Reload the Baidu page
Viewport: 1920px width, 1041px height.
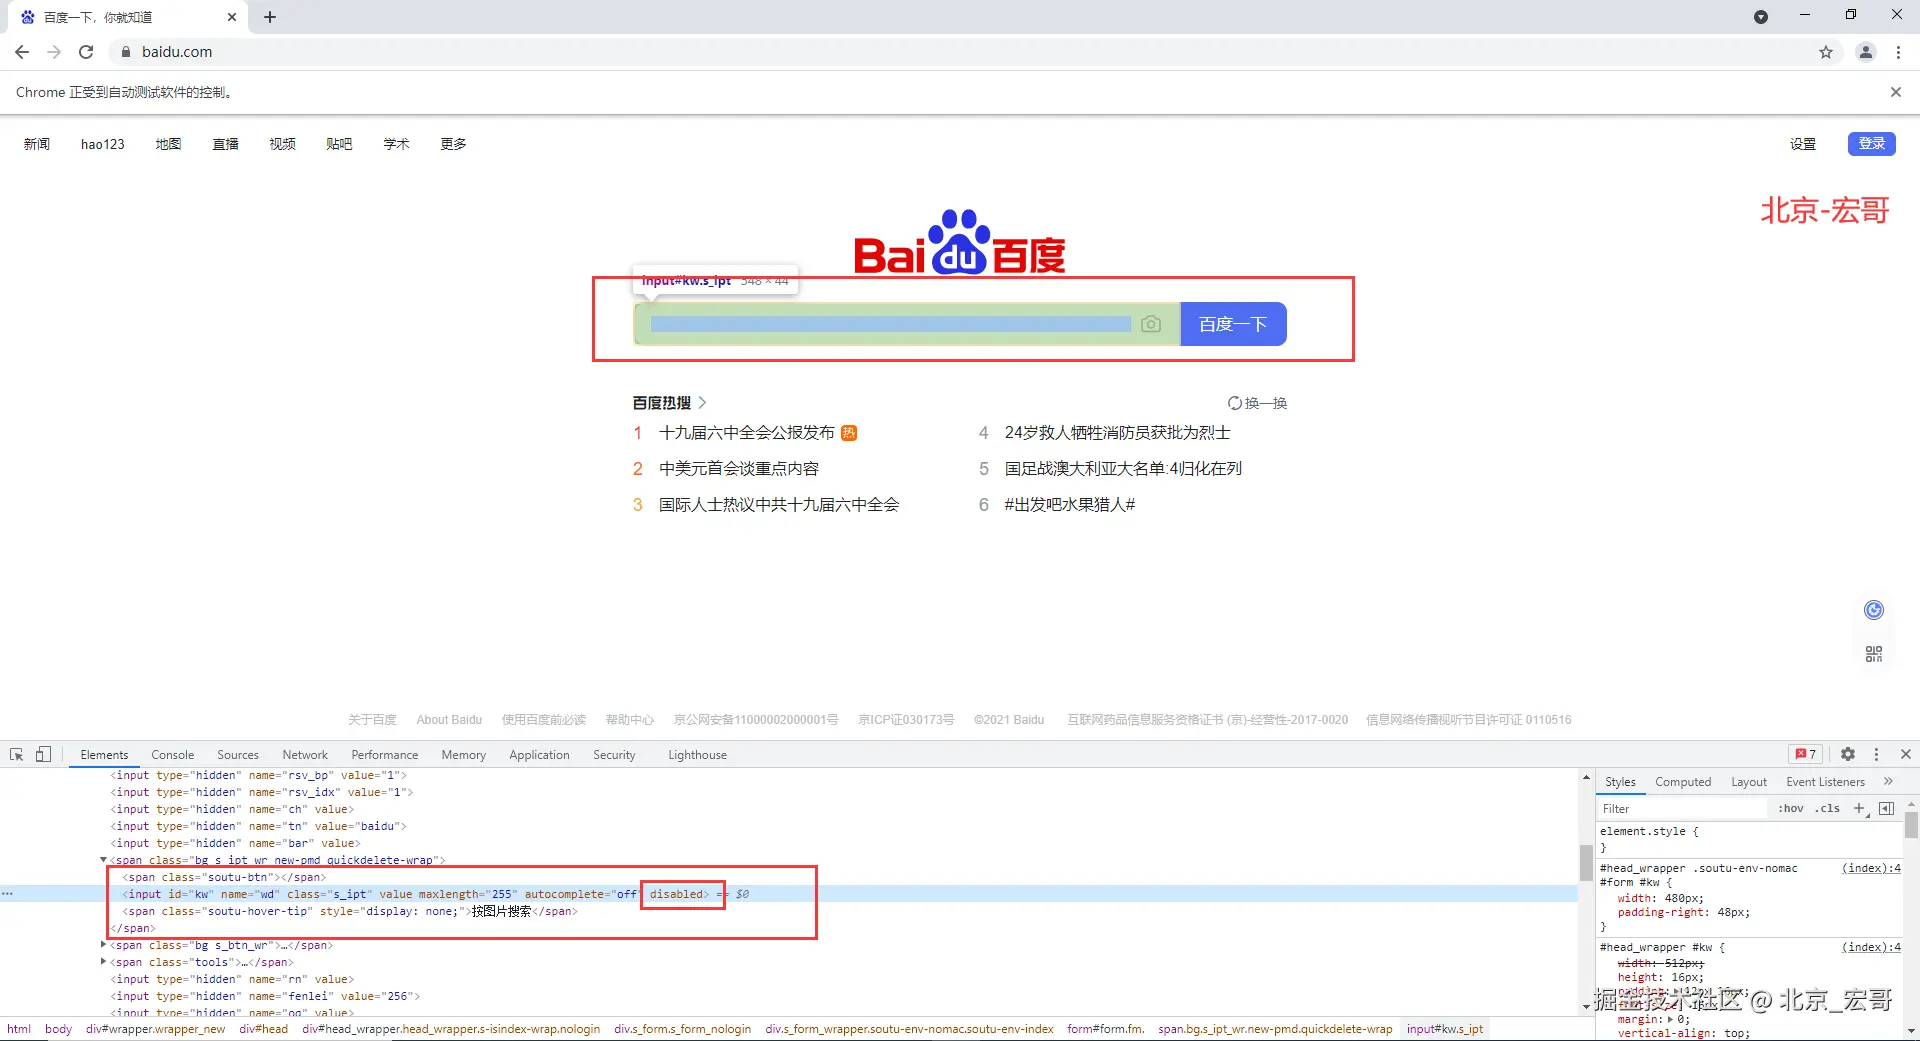(x=86, y=52)
